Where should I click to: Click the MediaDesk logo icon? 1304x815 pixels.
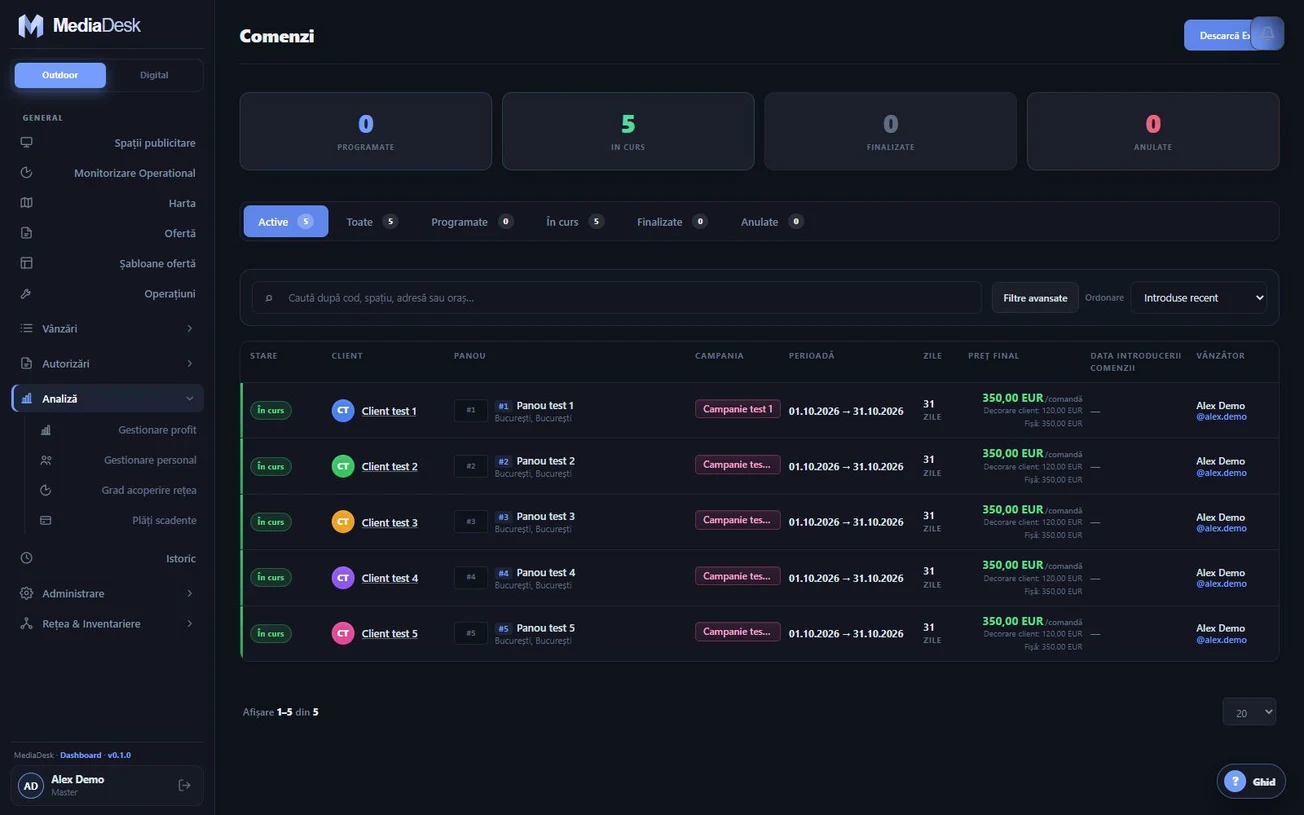[x=31, y=26]
